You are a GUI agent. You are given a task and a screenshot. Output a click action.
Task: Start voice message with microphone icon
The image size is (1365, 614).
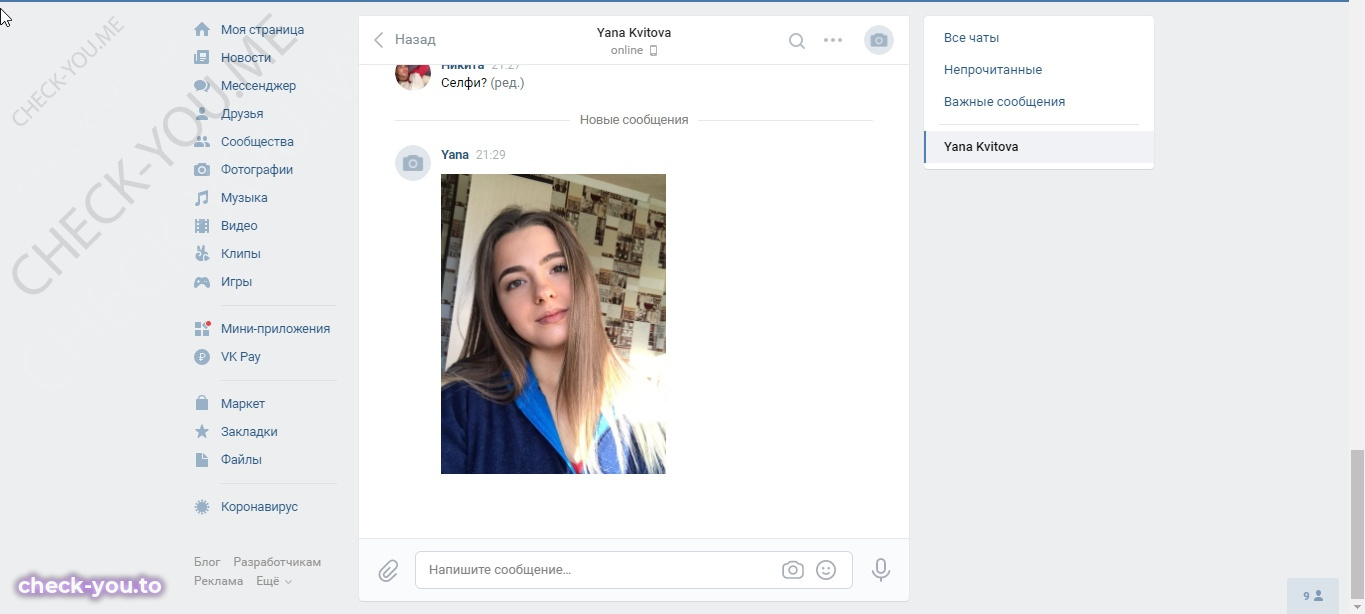click(881, 570)
